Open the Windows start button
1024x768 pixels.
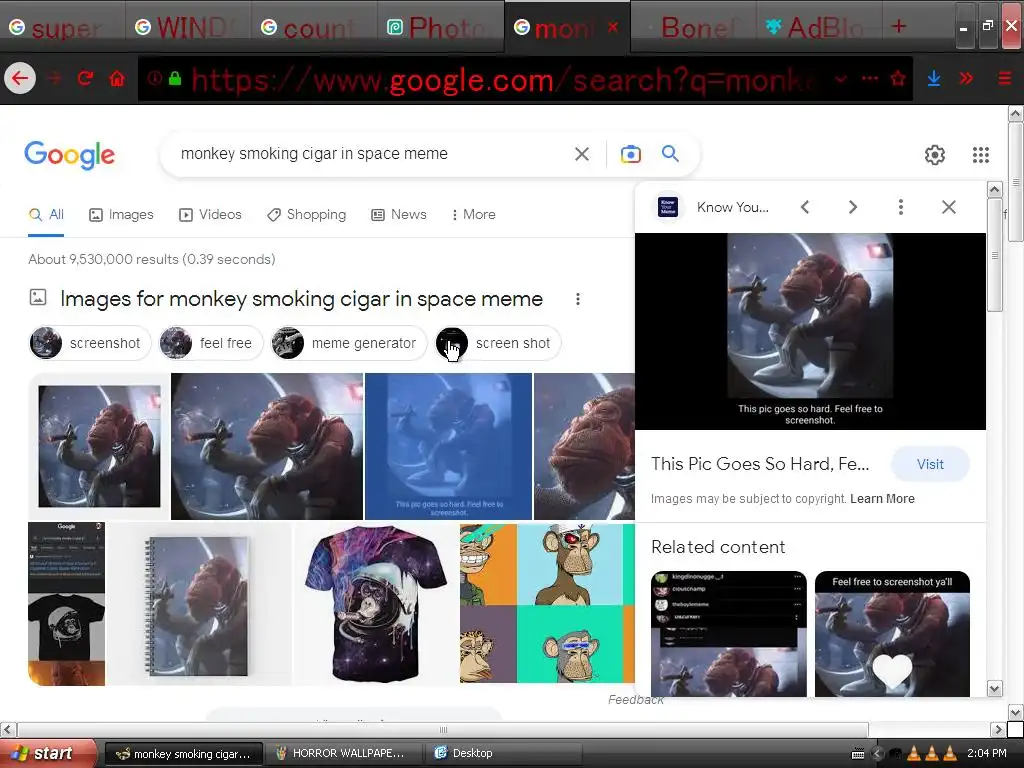tap(47, 753)
